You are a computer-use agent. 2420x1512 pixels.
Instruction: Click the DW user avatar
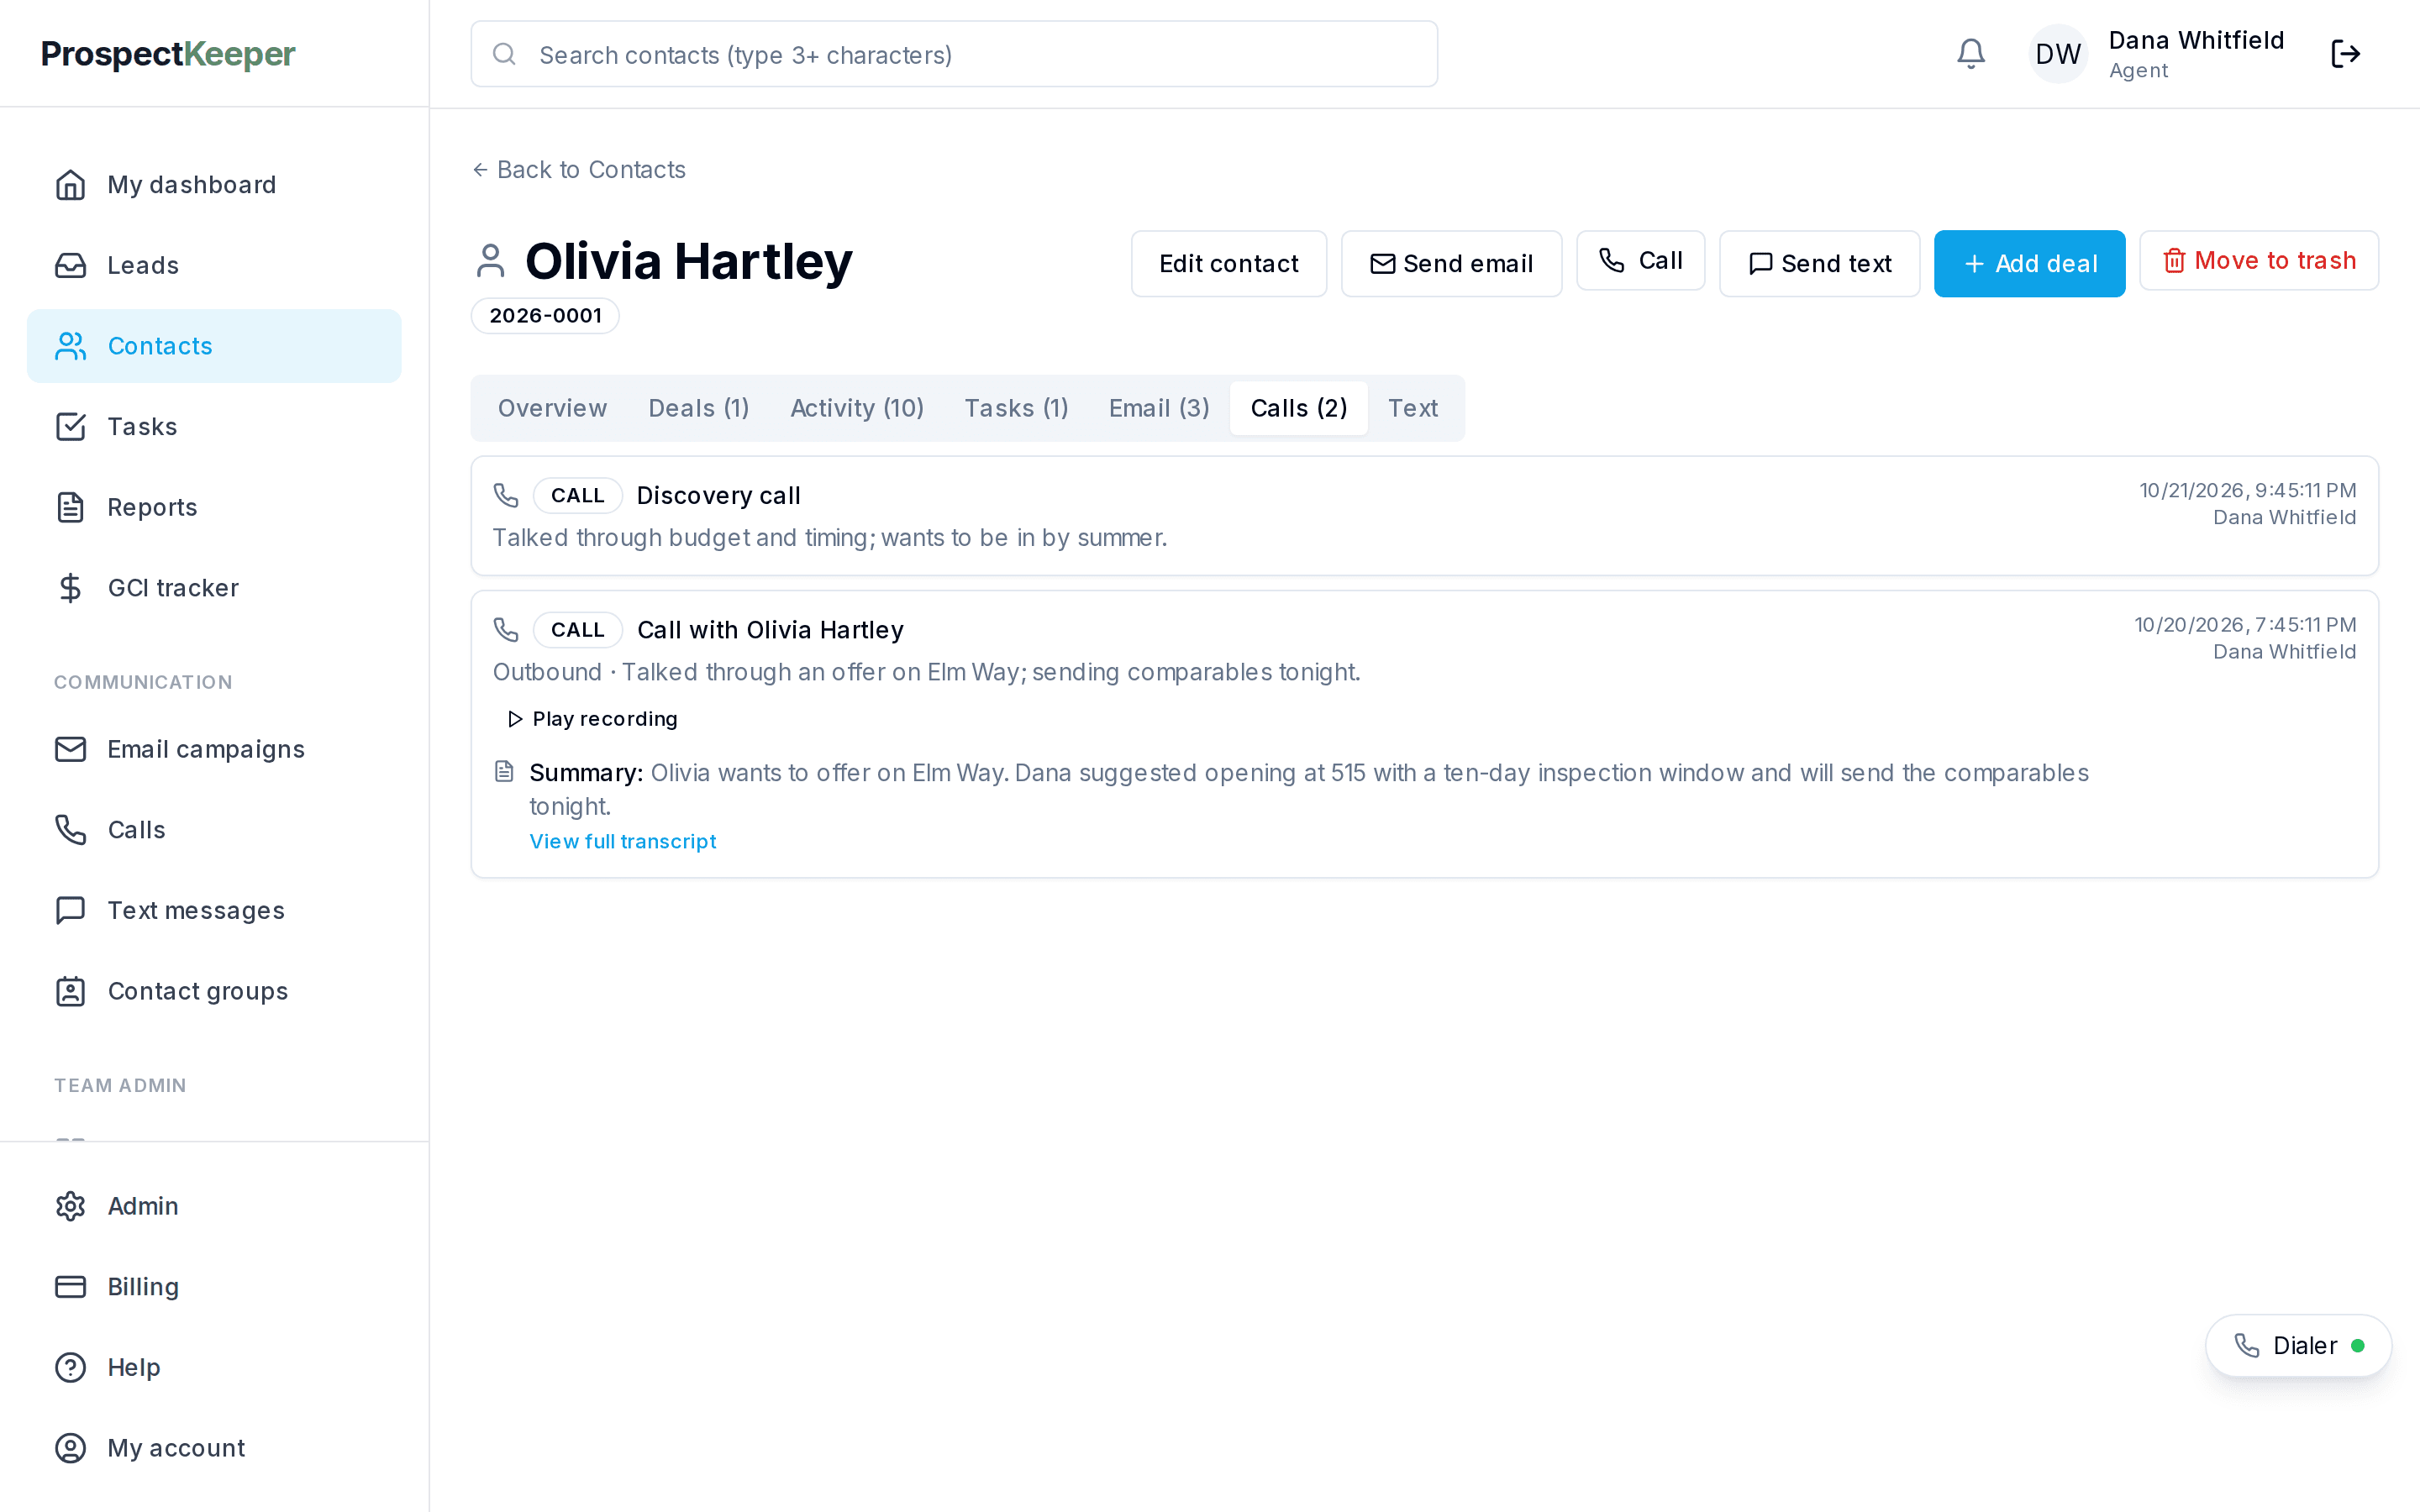pyautogui.click(x=2057, y=54)
